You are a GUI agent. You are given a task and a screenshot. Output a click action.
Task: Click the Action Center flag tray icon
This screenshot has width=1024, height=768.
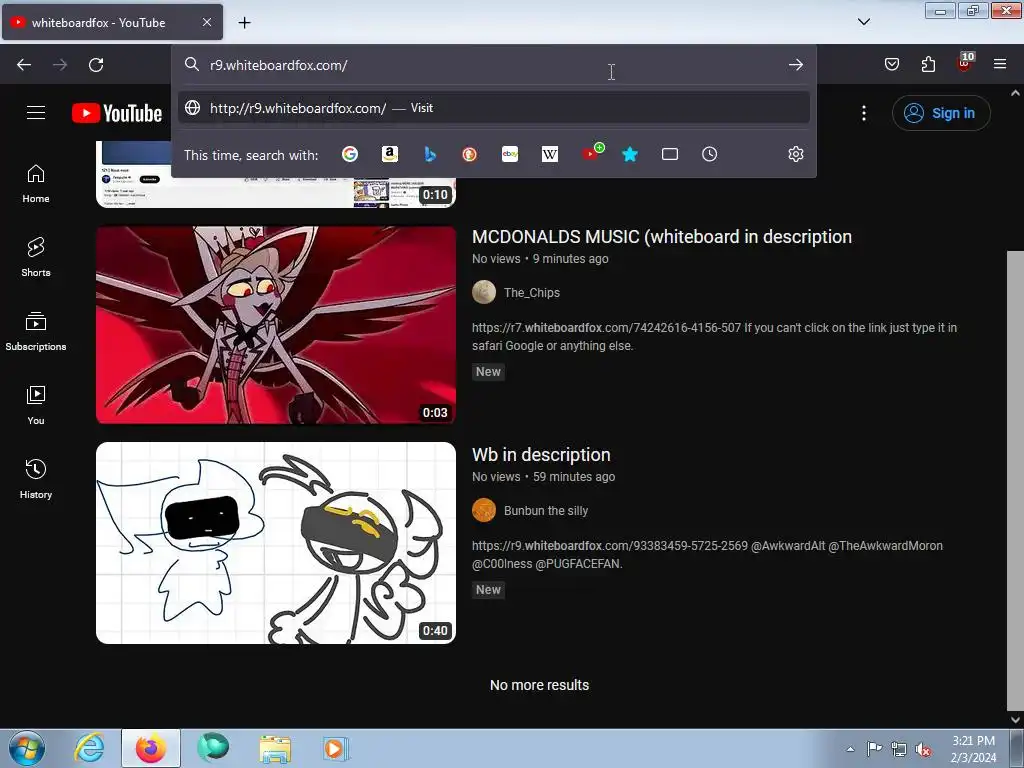pos(874,748)
